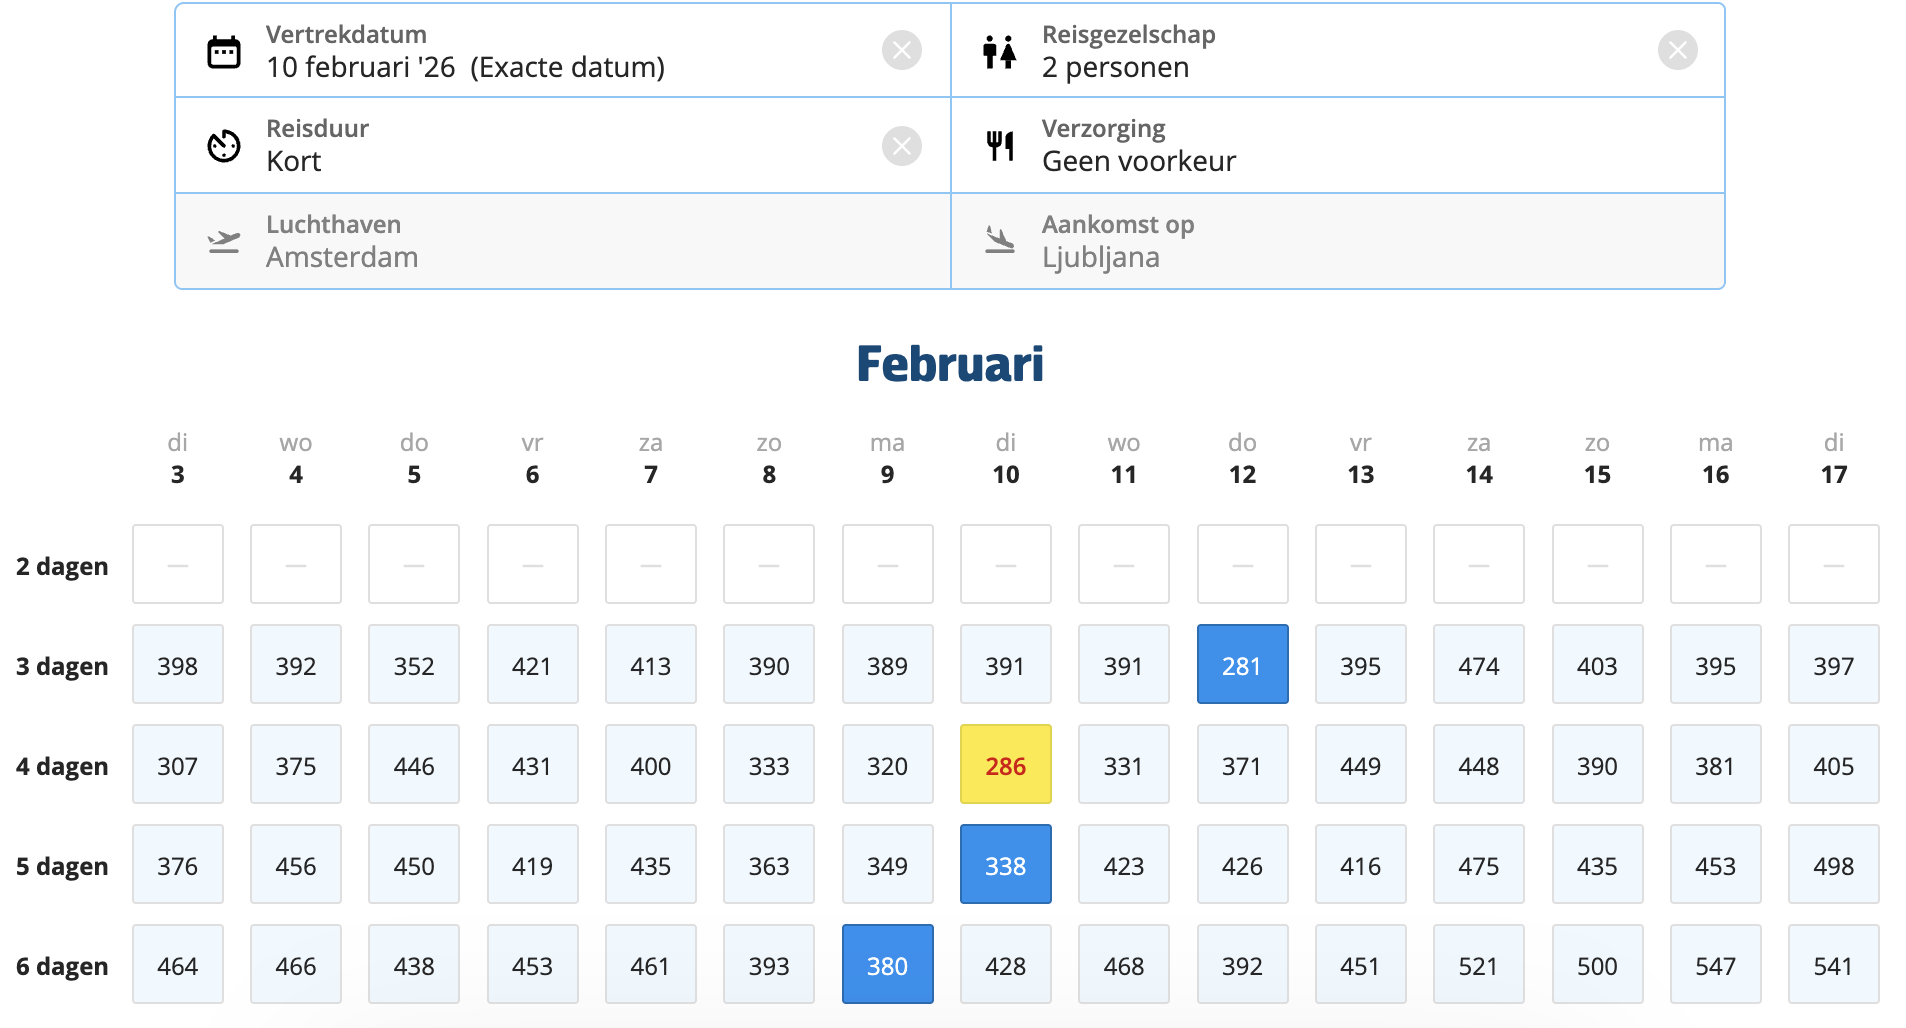
Task: Click the landing plane Aankomst icon
Action: [999, 241]
